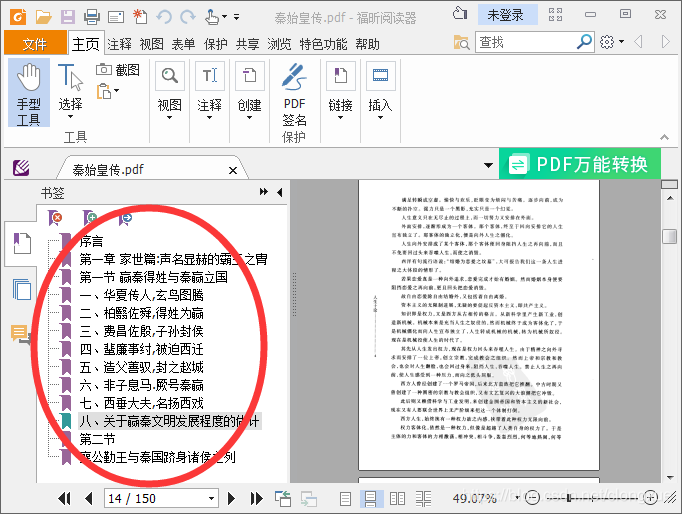
Task: Go to first page button
Action: coord(64,498)
